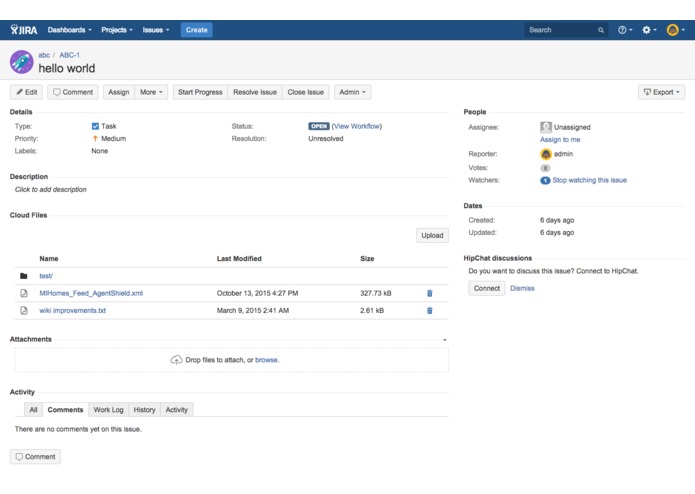Click Resolve Issue
This screenshot has height=494, width=695.
coord(255,92)
